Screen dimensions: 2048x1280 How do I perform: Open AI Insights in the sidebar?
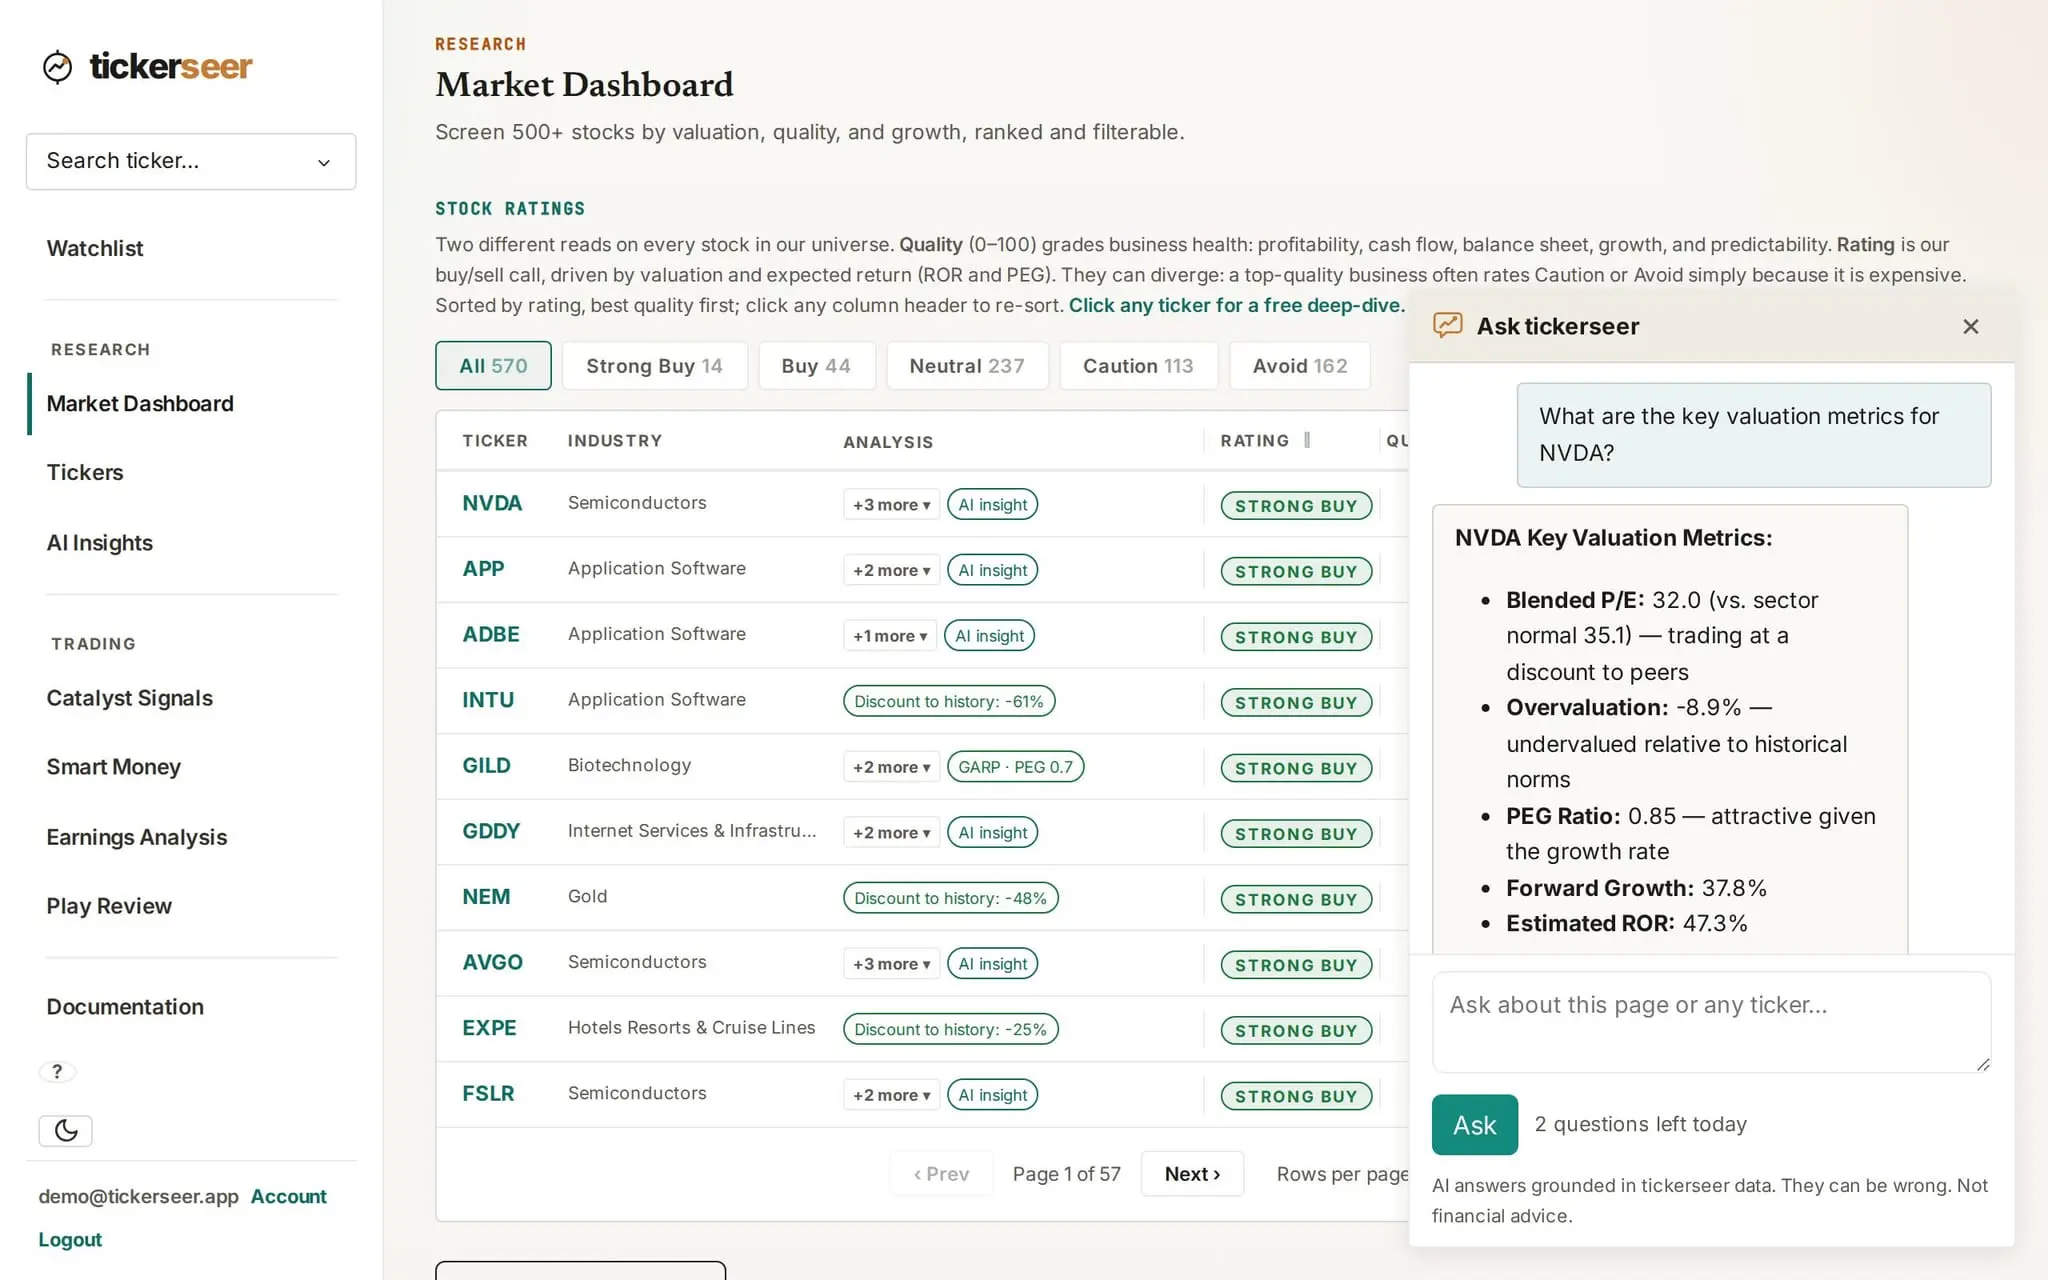pos(100,543)
